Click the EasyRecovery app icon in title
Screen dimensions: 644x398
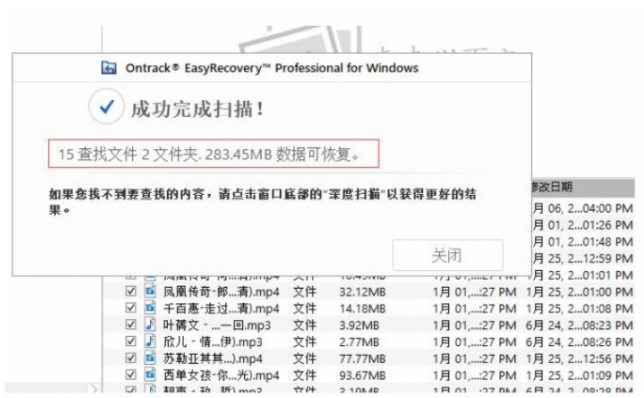tap(109, 68)
